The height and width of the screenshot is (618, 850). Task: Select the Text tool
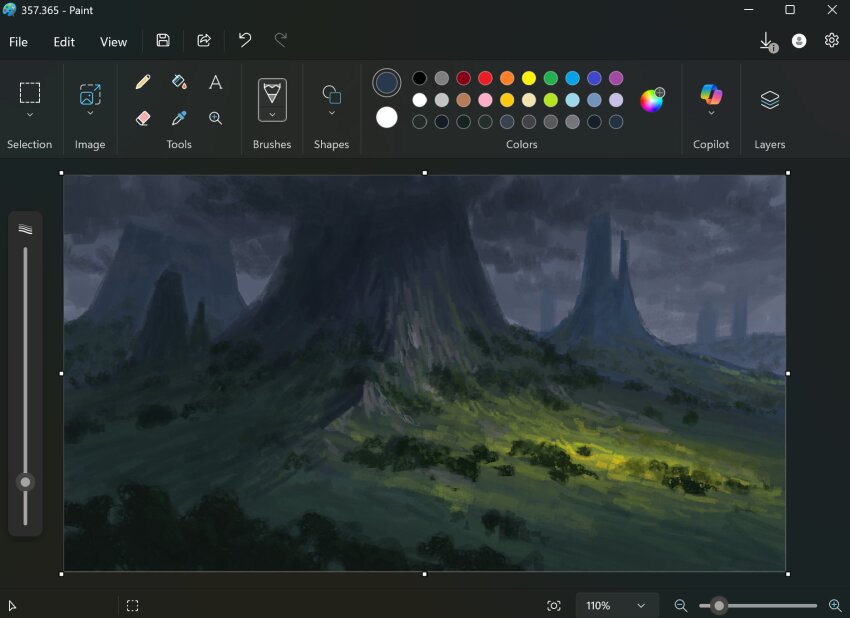(215, 81)
